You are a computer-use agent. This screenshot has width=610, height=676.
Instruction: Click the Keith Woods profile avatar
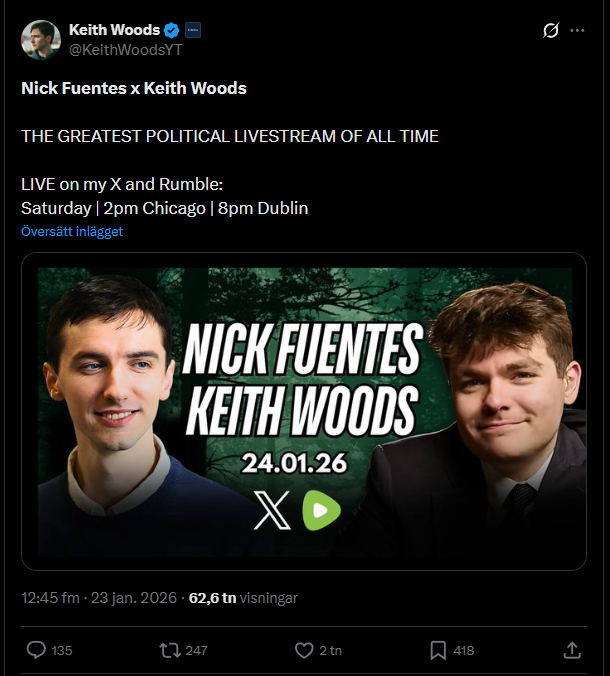pos(41,40)
